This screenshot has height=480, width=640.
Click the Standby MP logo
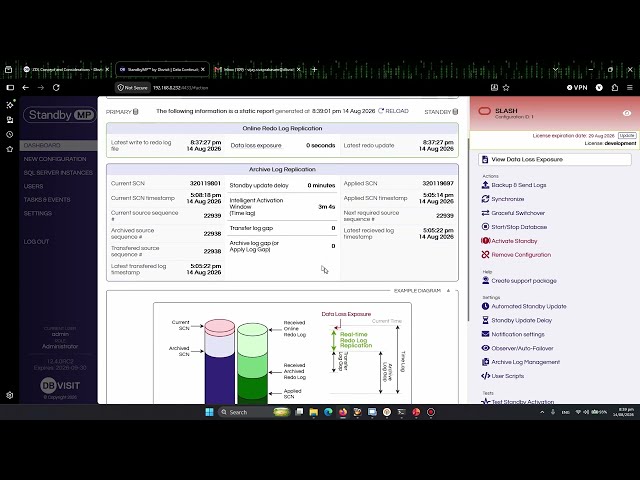point(60,115)
